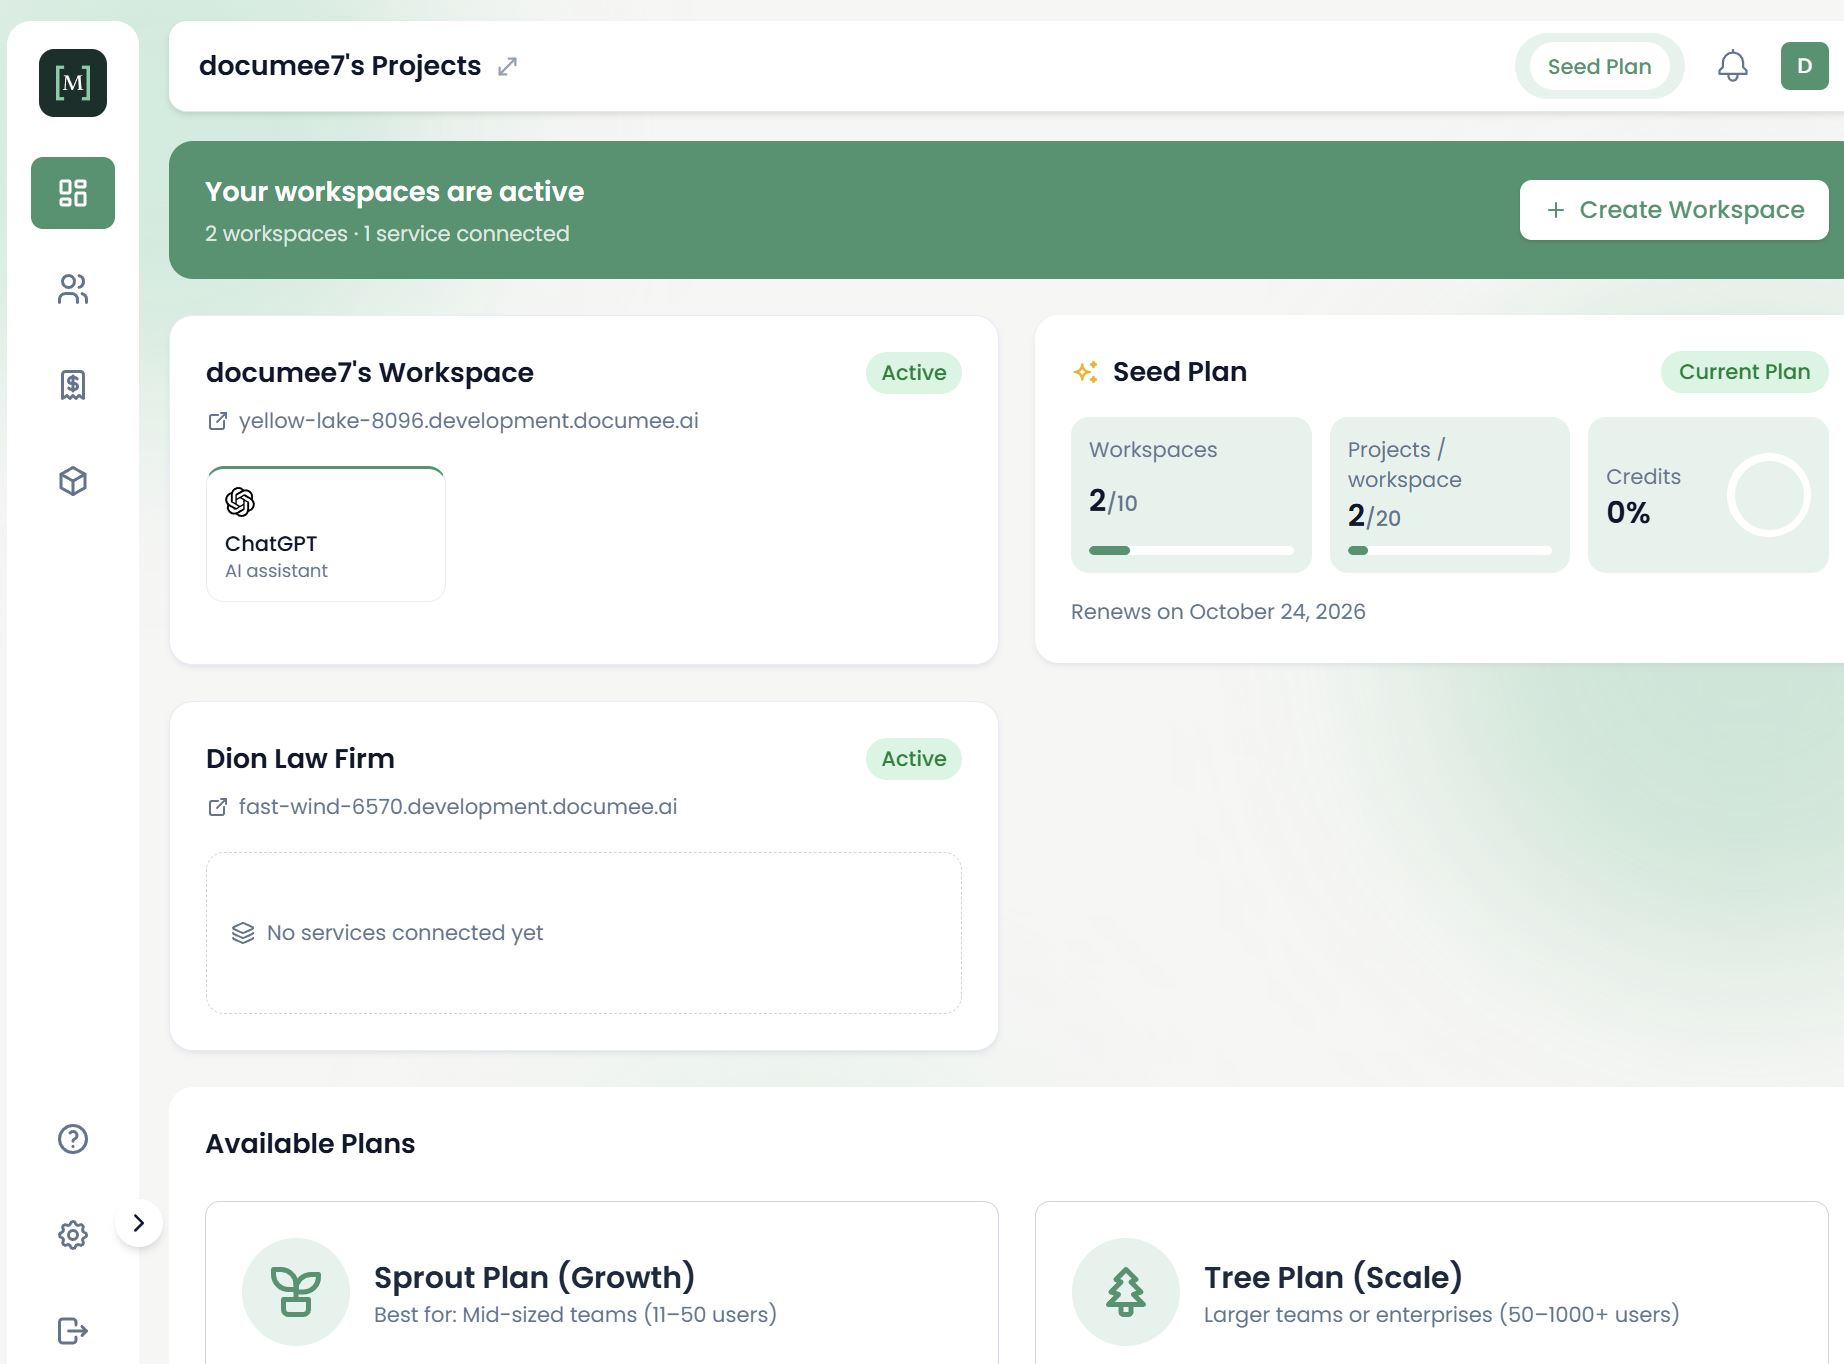Screen dimensions: 1844x1364
Task: Click the Documee [M] logo
Action: tap(73, 83)
